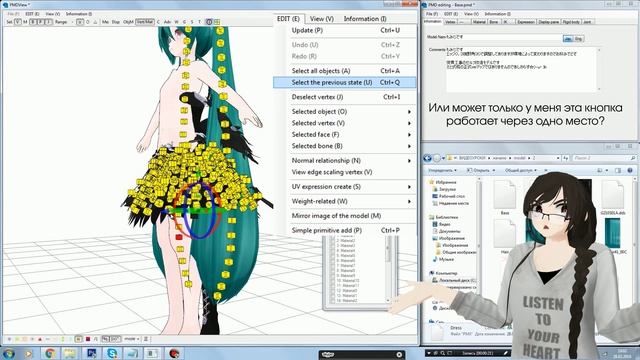Screen dimensions: 640x360
Task: Click the Jap language button
Action: point(568,39)
